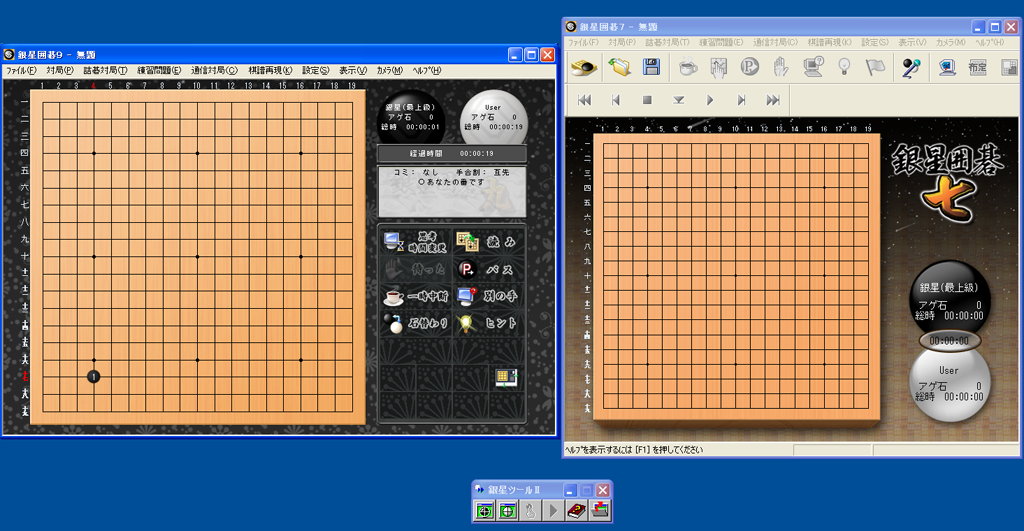This screenshot has width=1024, height=531.
Task: Click 別の手 alternative move button in 銀星囲碁9
Action: click(487, 296)
